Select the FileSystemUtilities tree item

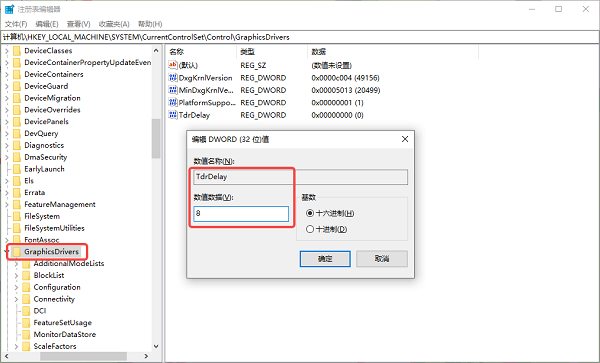click(x=54, y=228)
